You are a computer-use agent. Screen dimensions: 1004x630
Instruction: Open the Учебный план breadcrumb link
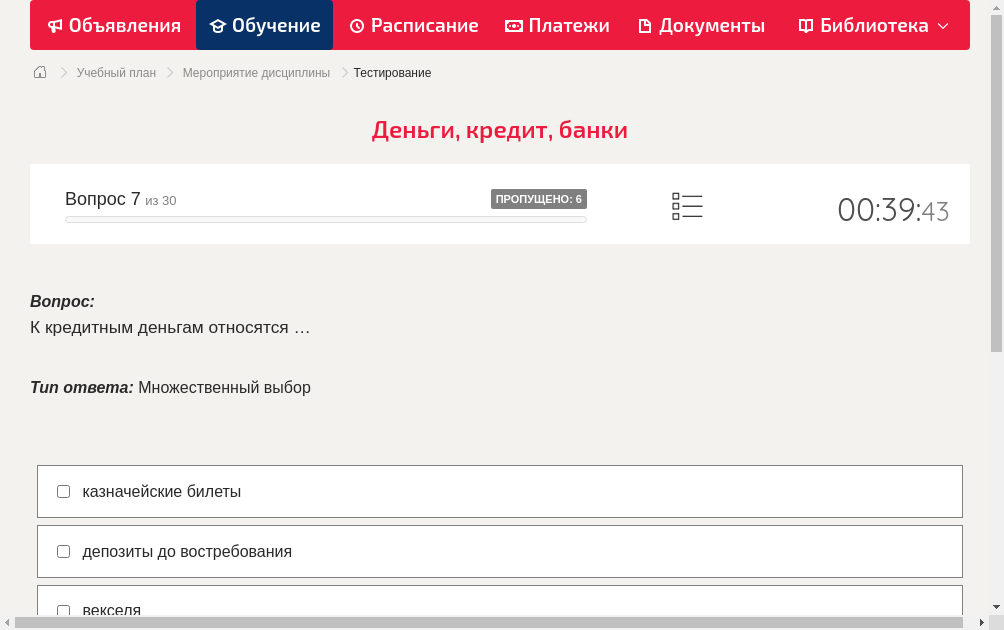point(114,73)
